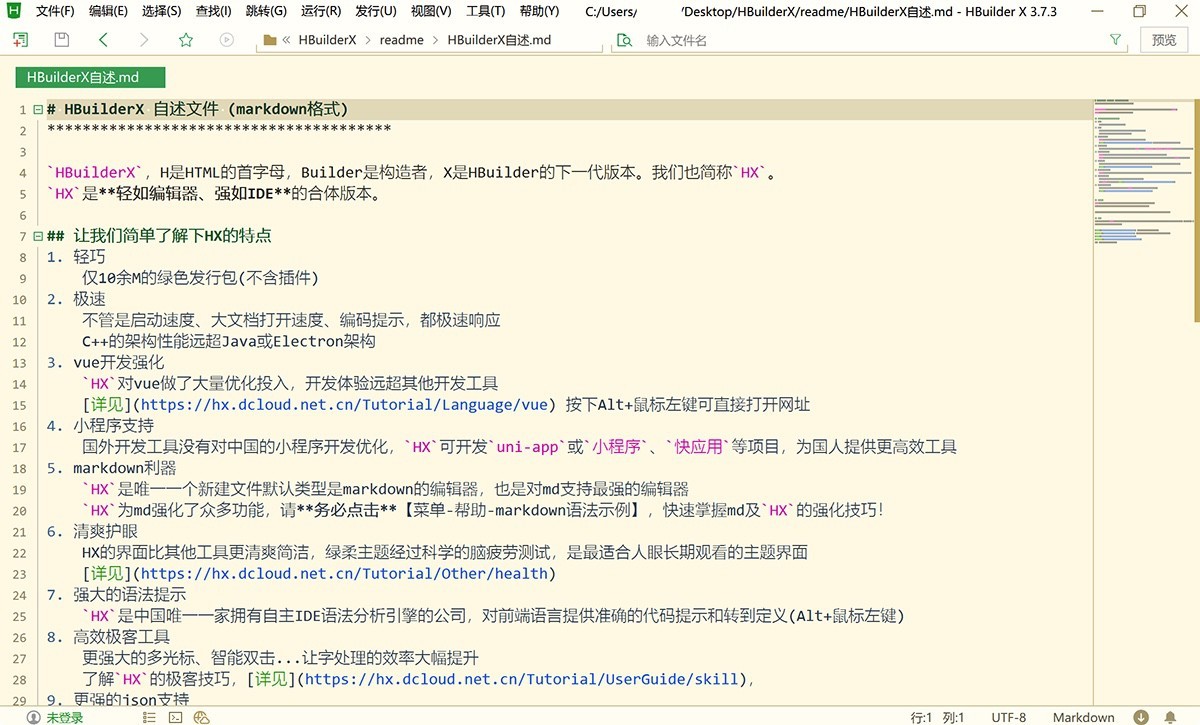
Task: Open the 帮助(Y) menu
Action: click(x=539, y=12)
